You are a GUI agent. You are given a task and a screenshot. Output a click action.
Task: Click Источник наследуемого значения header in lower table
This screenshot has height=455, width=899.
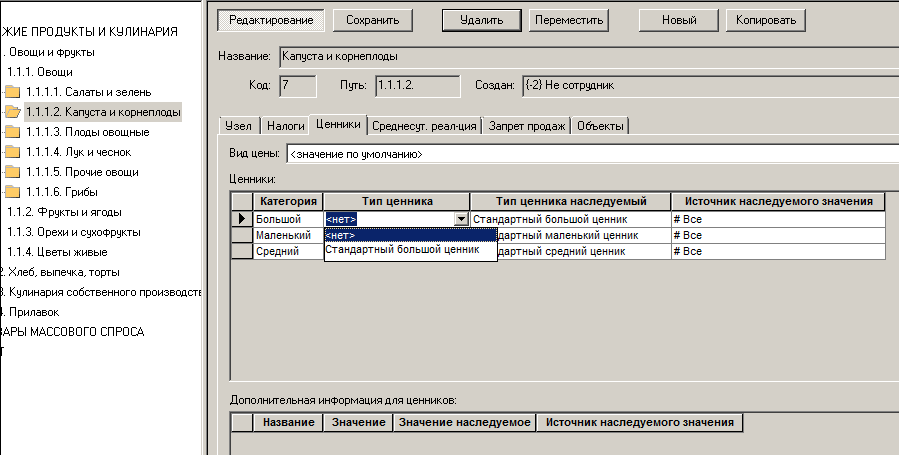point(639,422)
